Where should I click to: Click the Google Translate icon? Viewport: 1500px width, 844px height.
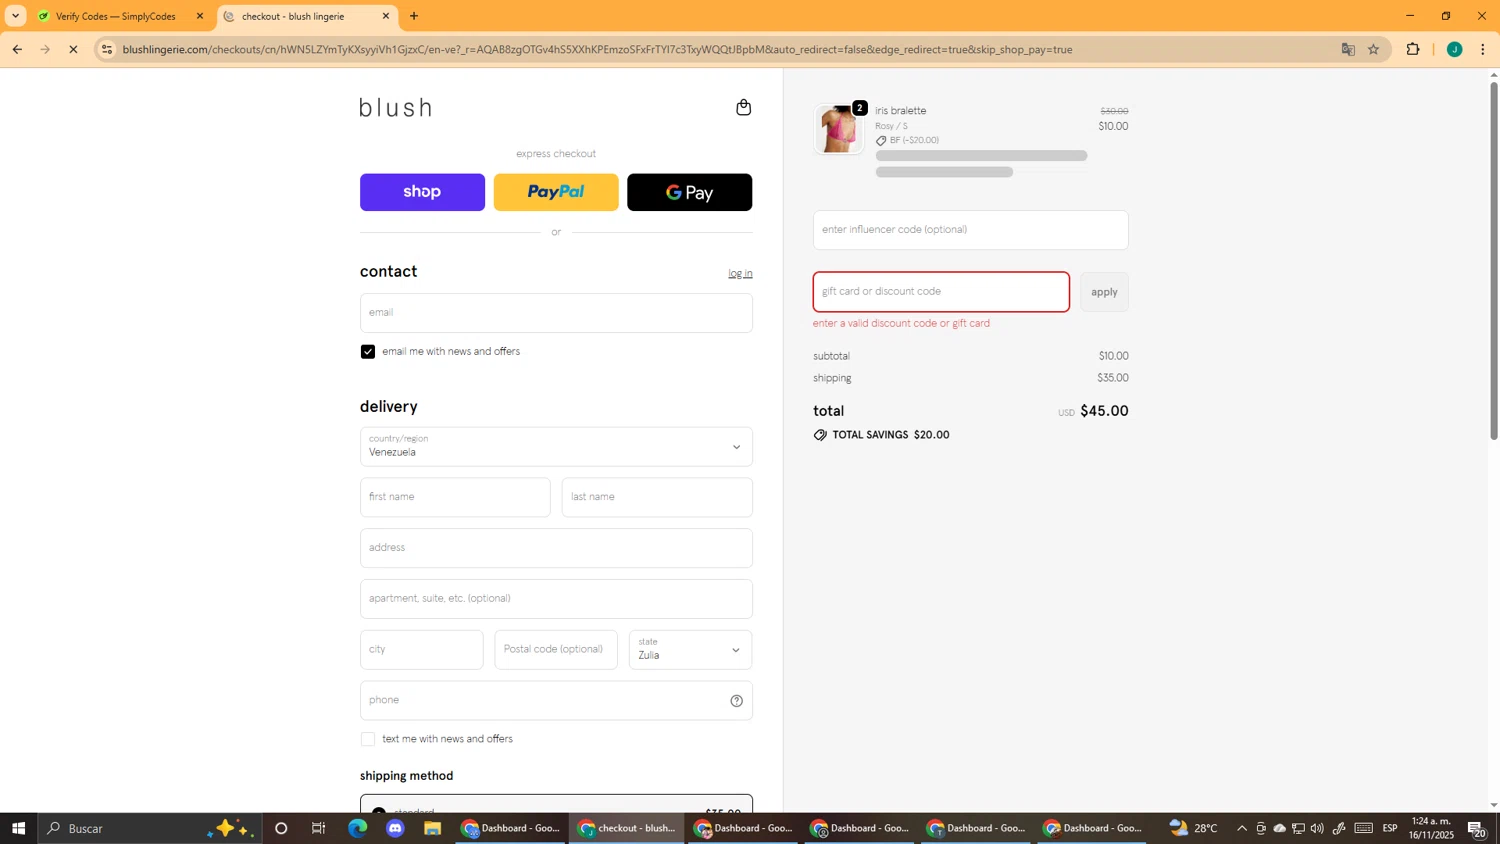coord(1348,49)
